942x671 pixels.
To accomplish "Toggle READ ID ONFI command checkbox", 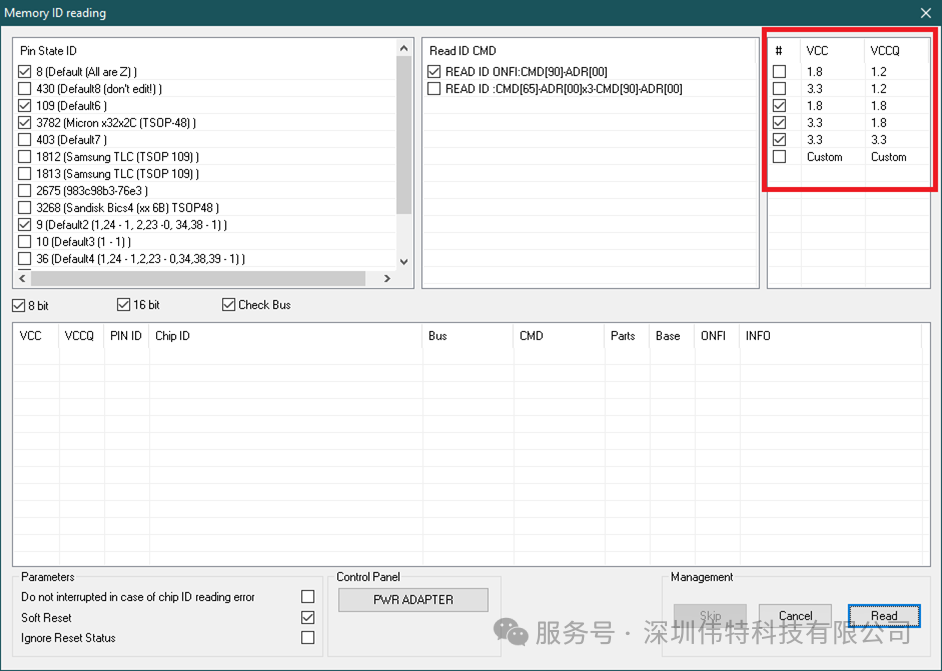I will click(x=434, y=72).
